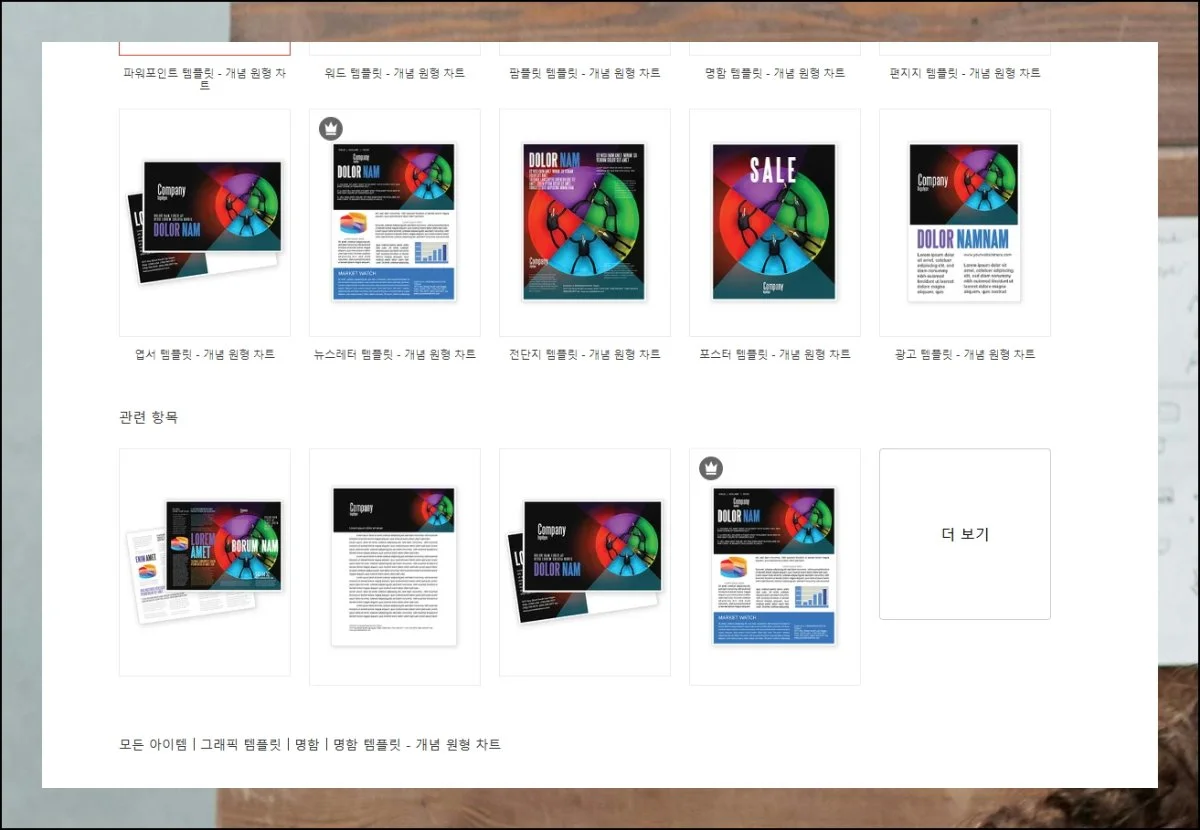The image size is (1200, 830).
Task: Click the crown badge on the related flyer thumbnail
Action: point(710,466)
